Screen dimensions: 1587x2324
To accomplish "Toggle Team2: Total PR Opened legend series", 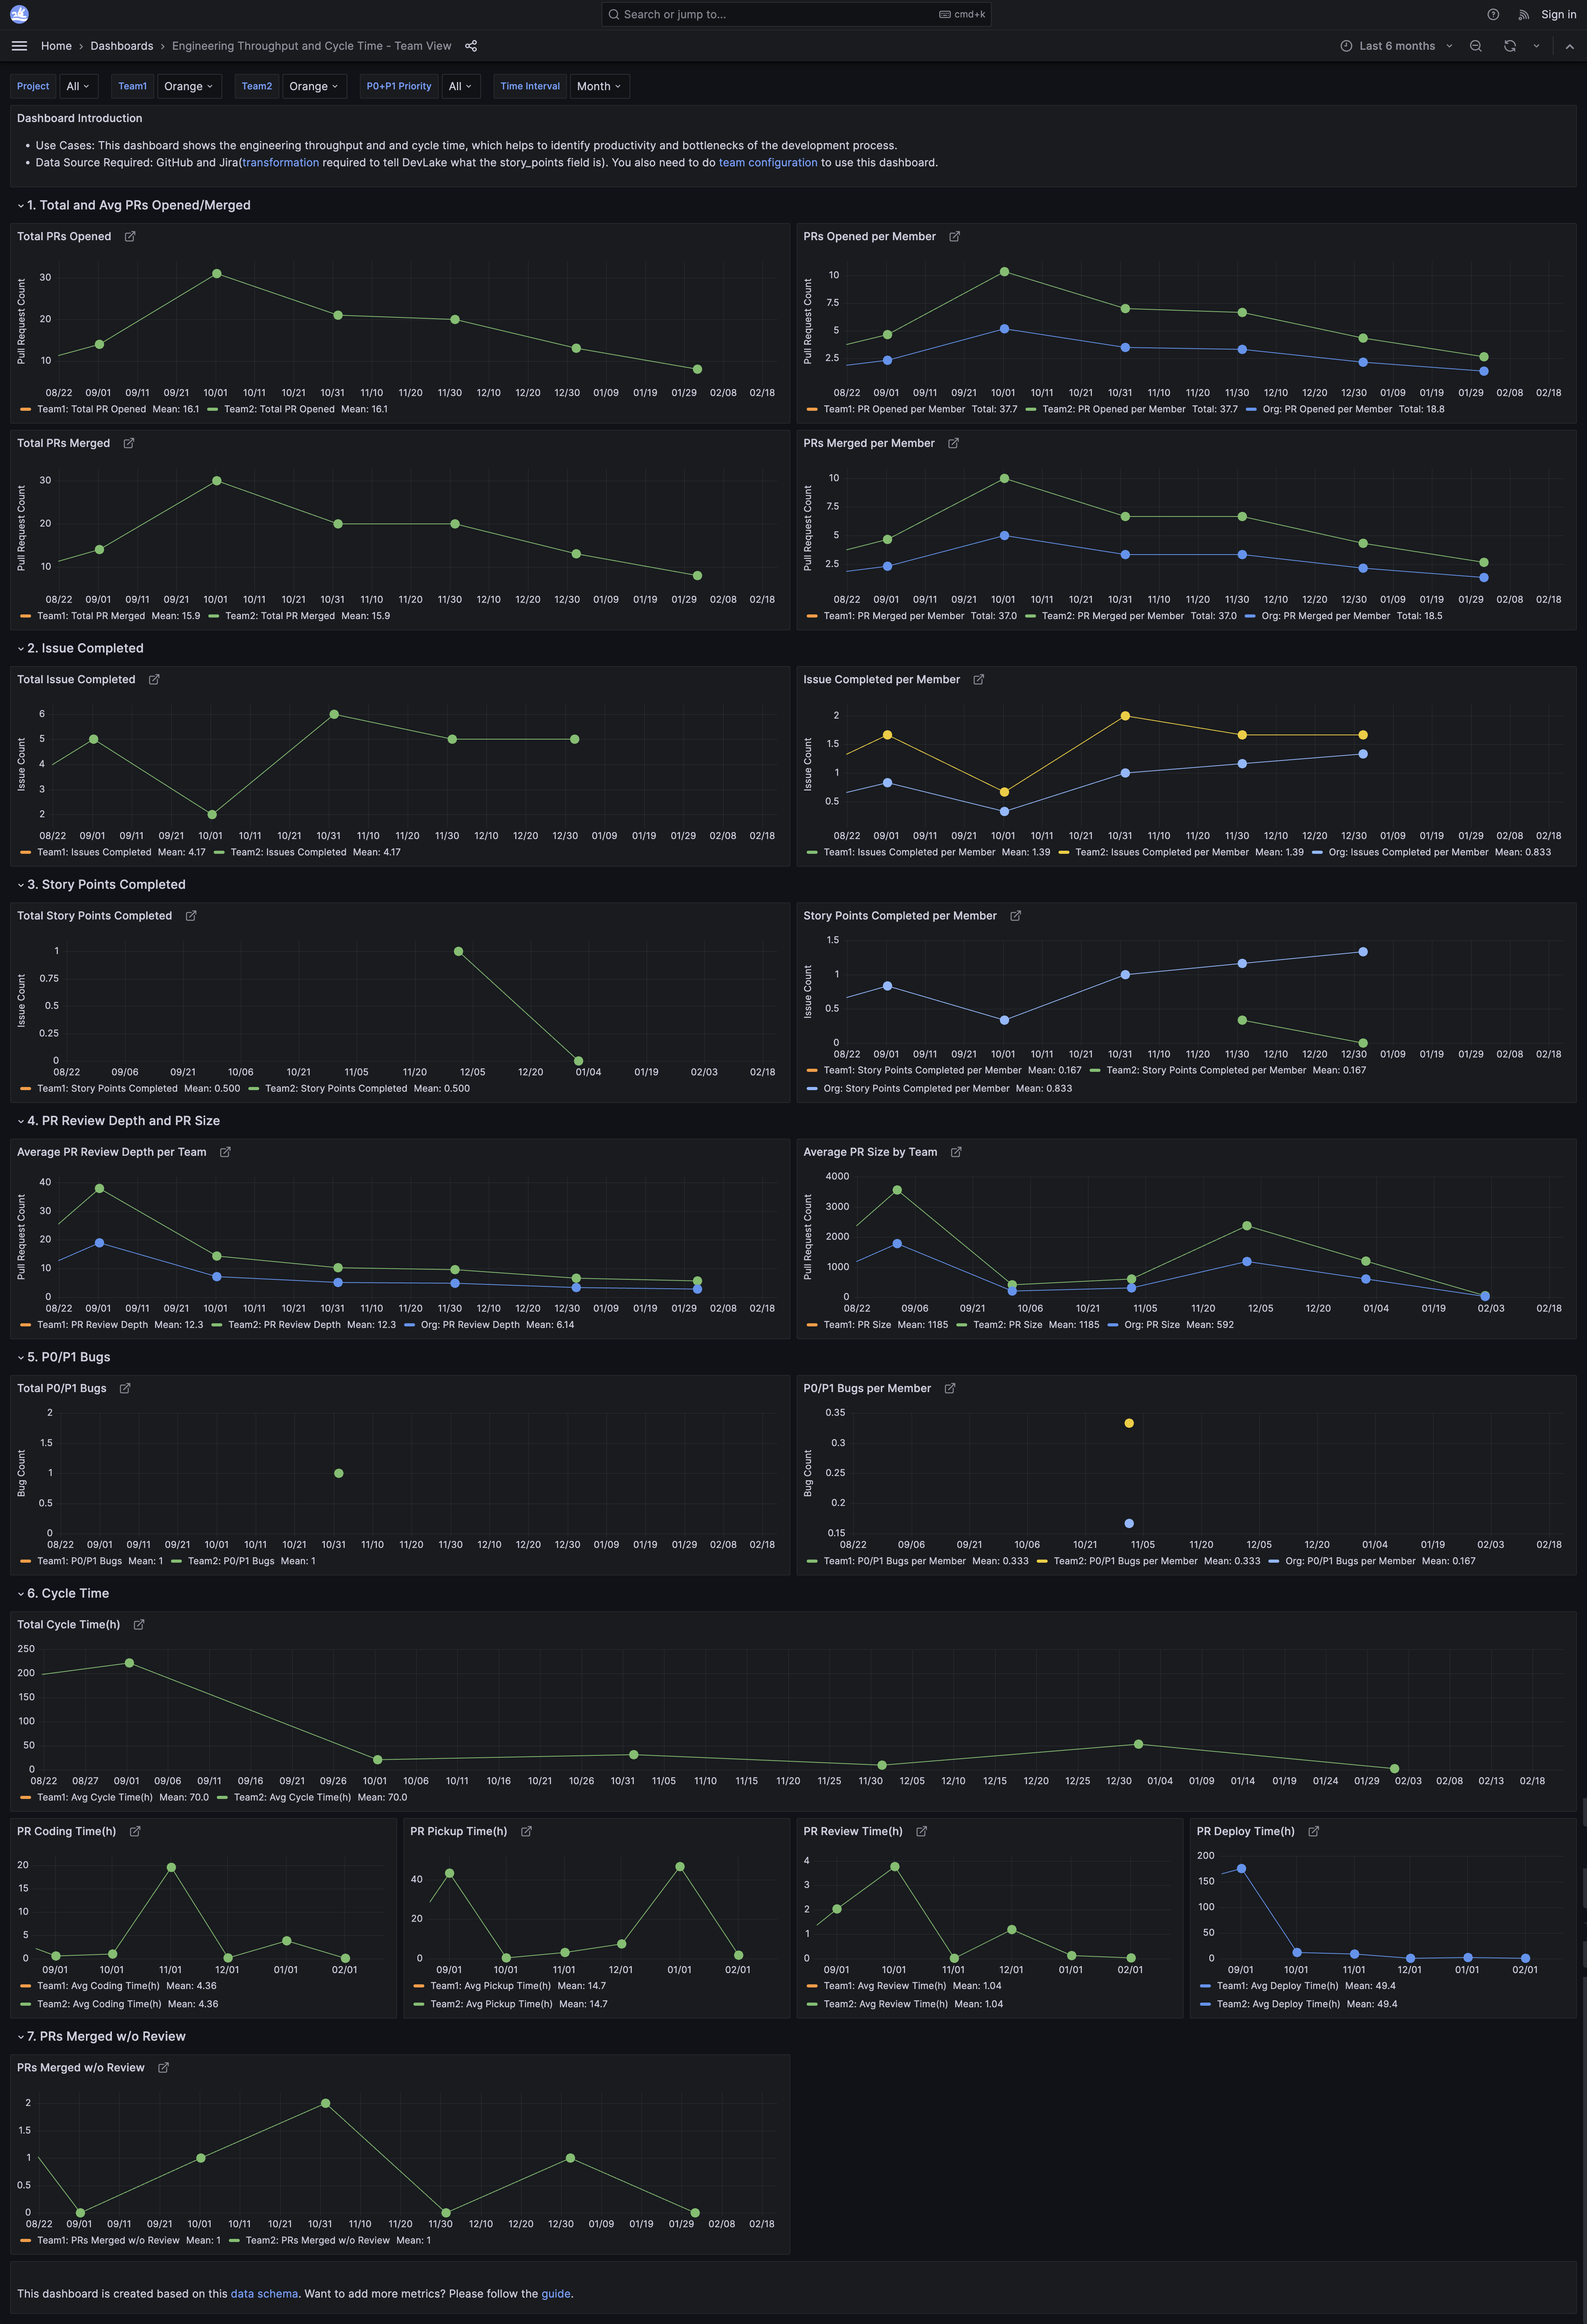I will click(x=279, y=409).
